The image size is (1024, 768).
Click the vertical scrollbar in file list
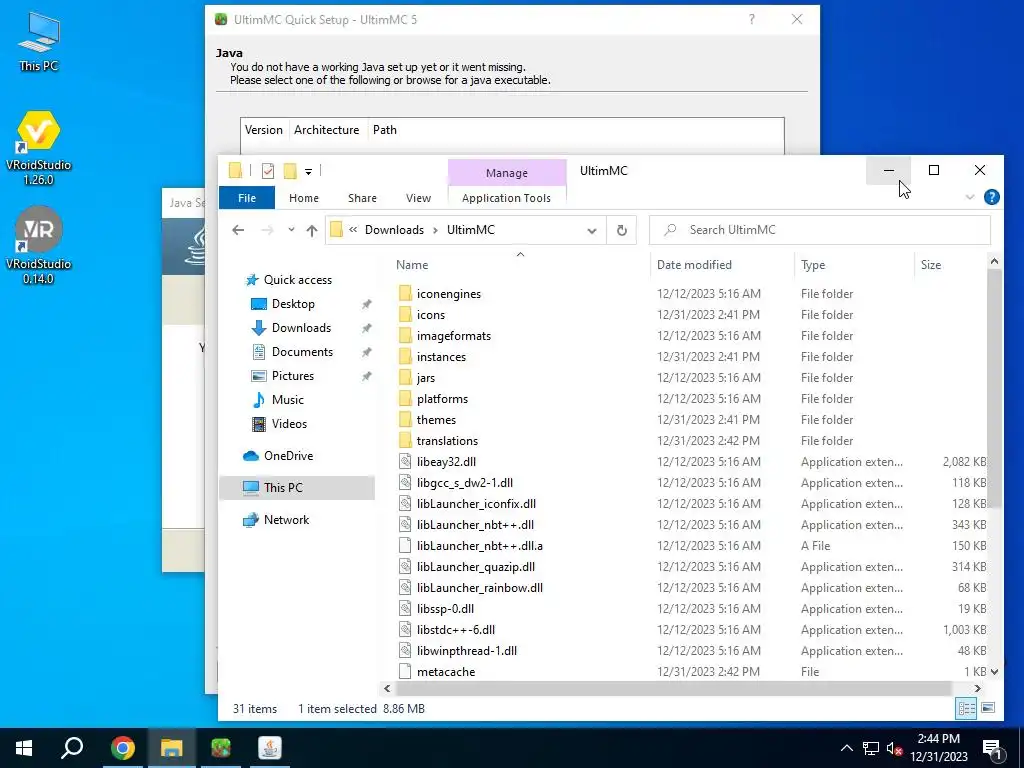pyautogui.click(x=994, y=388)
